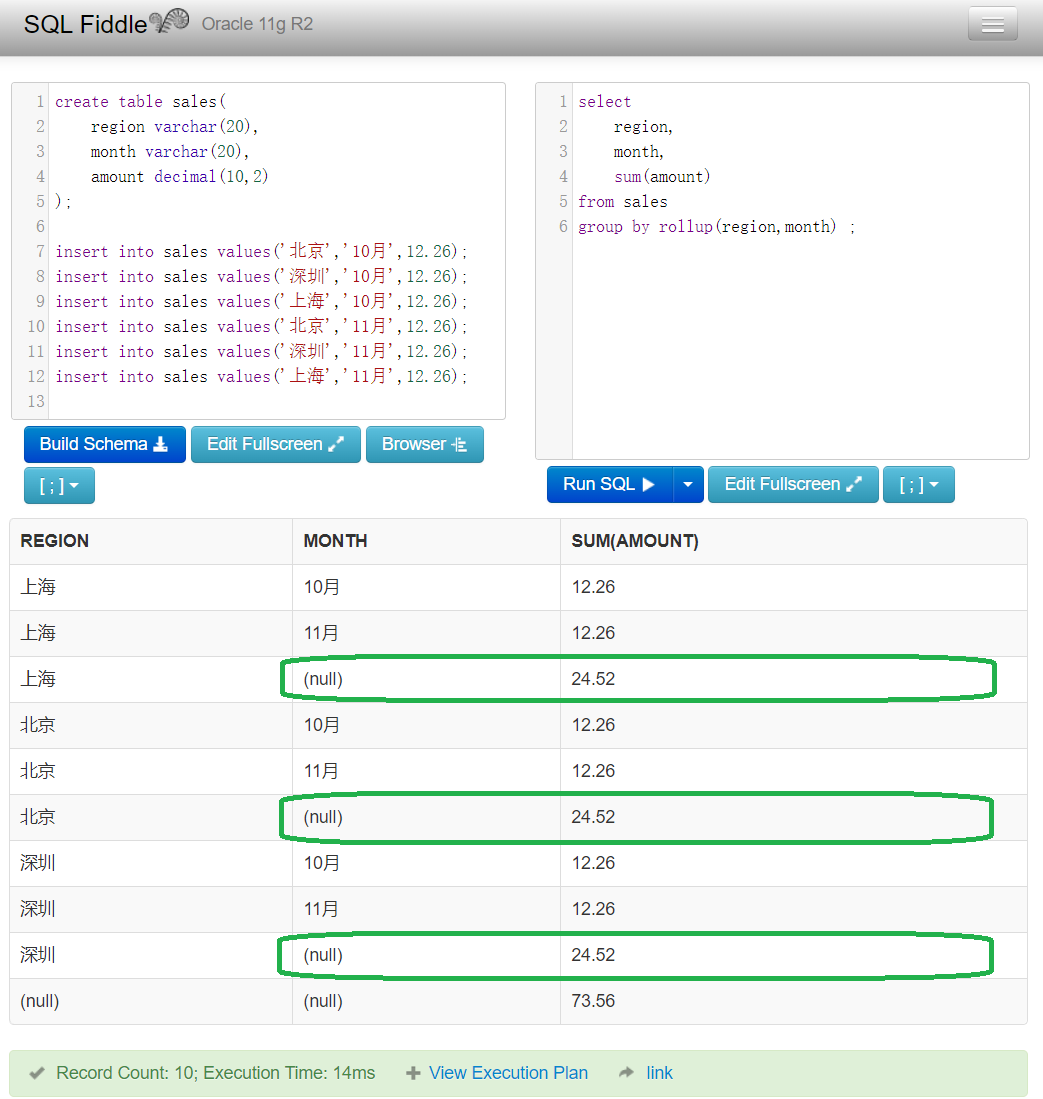Click schema line 7 insert 北京 10月
Viewport: 1043px width, 1099px height.
click(261, 252)
